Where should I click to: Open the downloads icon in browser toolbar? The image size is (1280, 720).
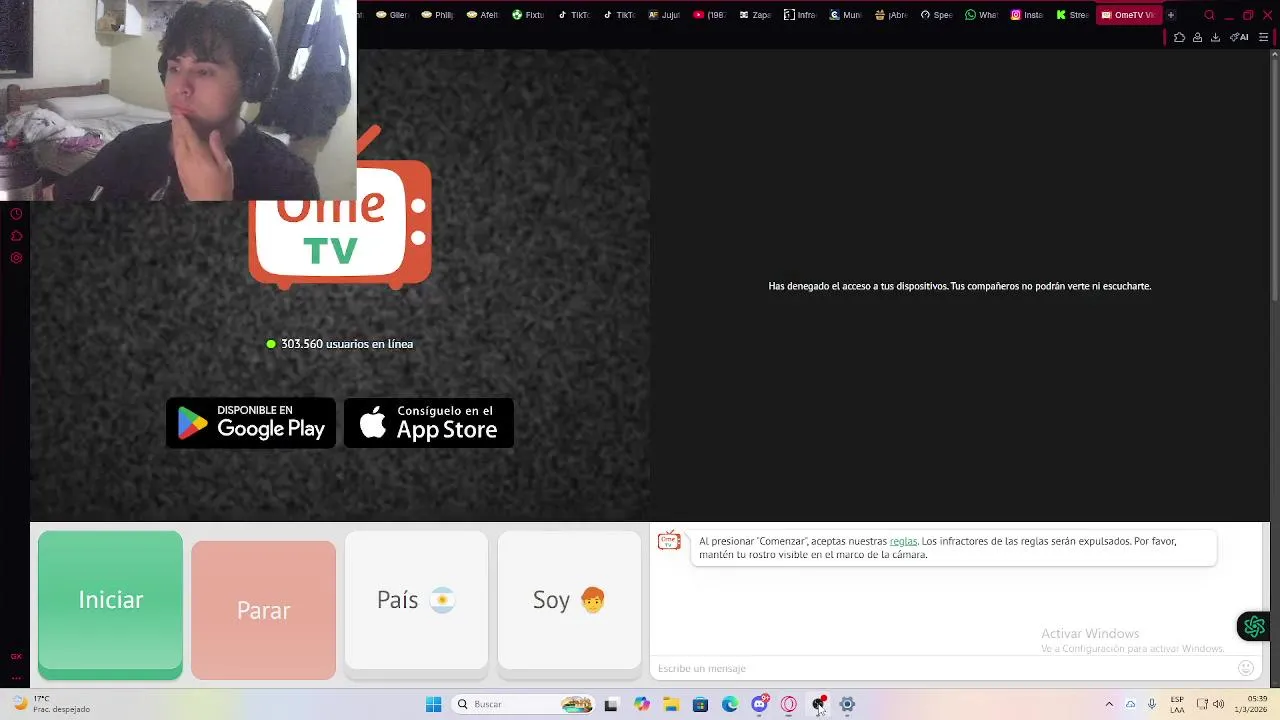(1215, 37)
